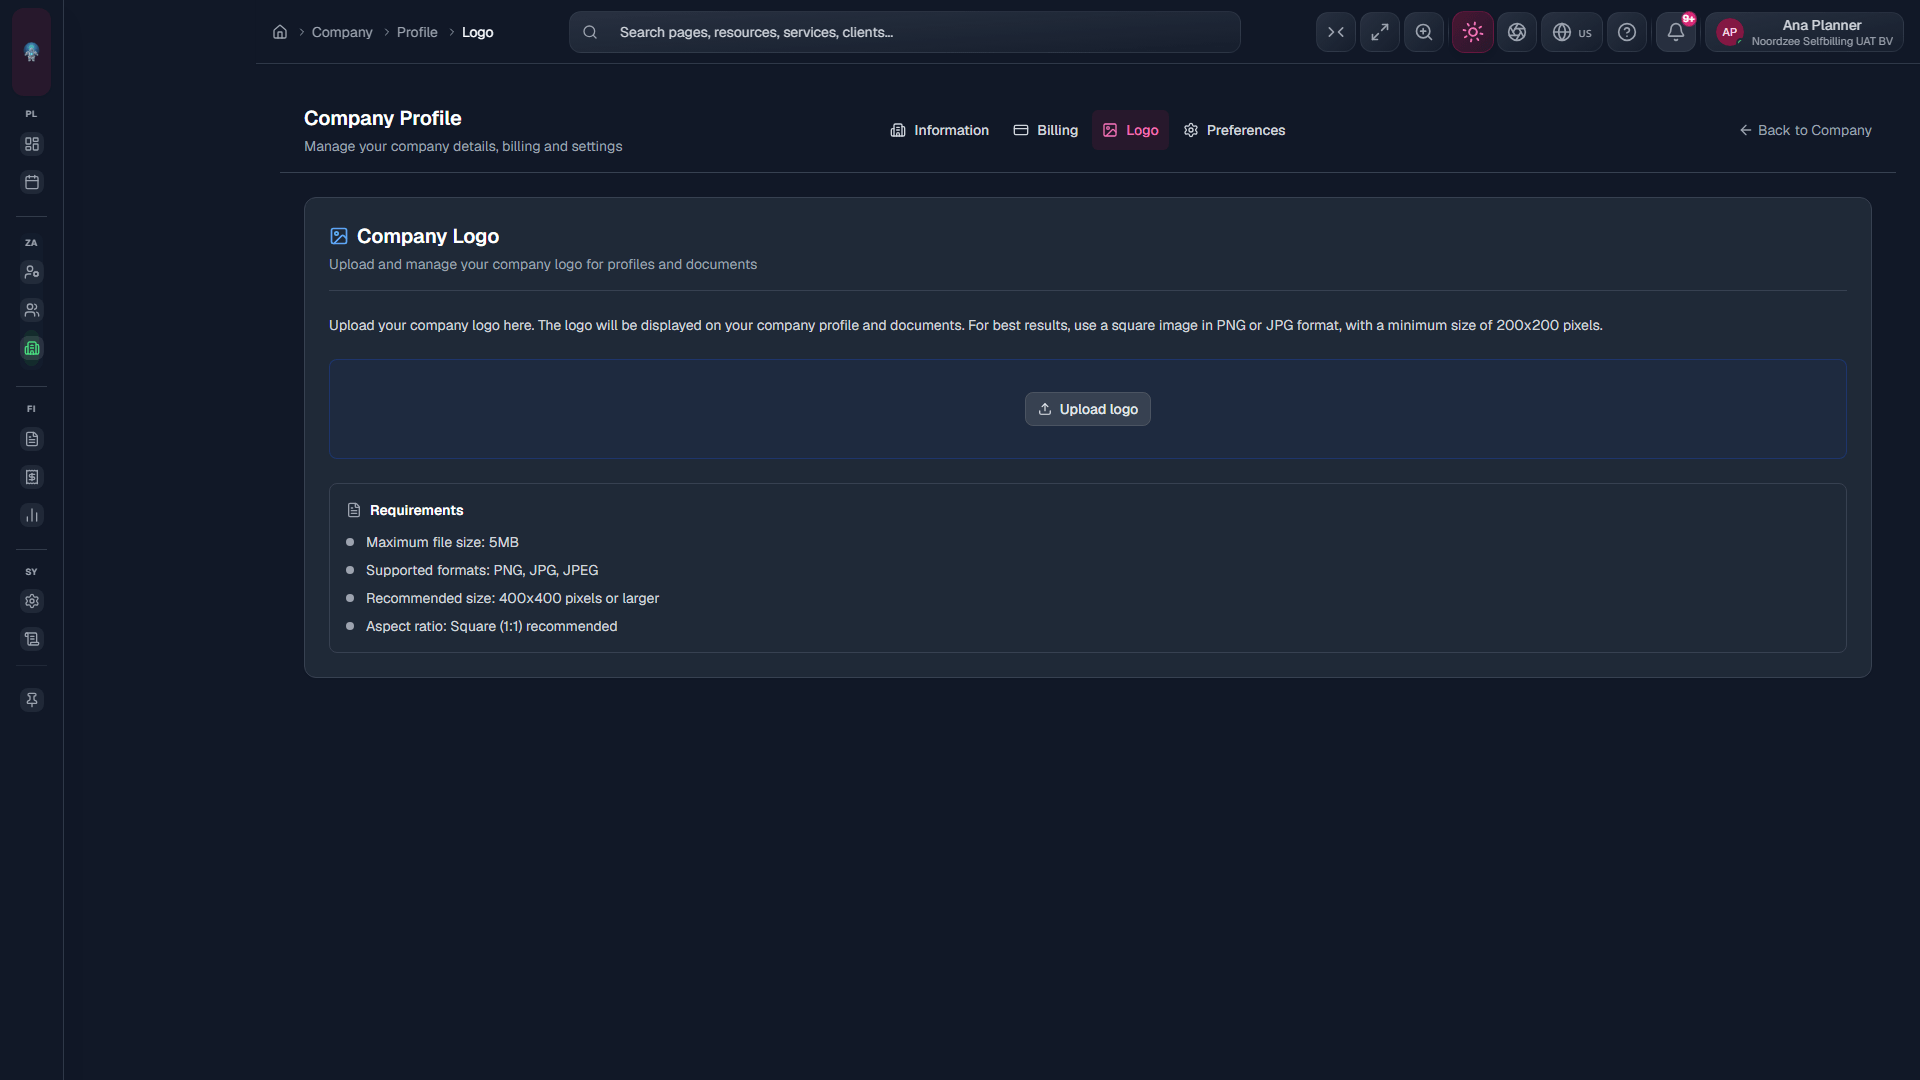The width and height of the screenshot is (1920, 1080).
Task: Open the help question mark icon
Action: (1627, 32)
